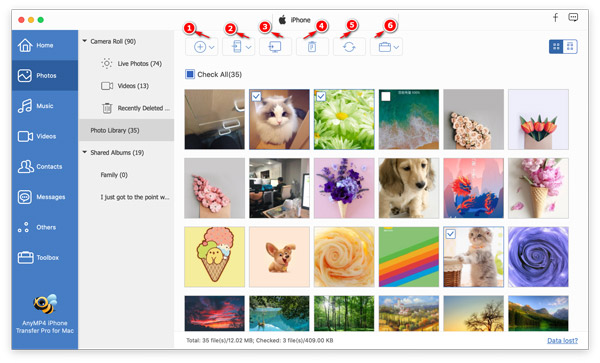The width and height of the screenshot is (600, 363).
Task: Open the Toolbox sidebar section
Action: point(45,257)
